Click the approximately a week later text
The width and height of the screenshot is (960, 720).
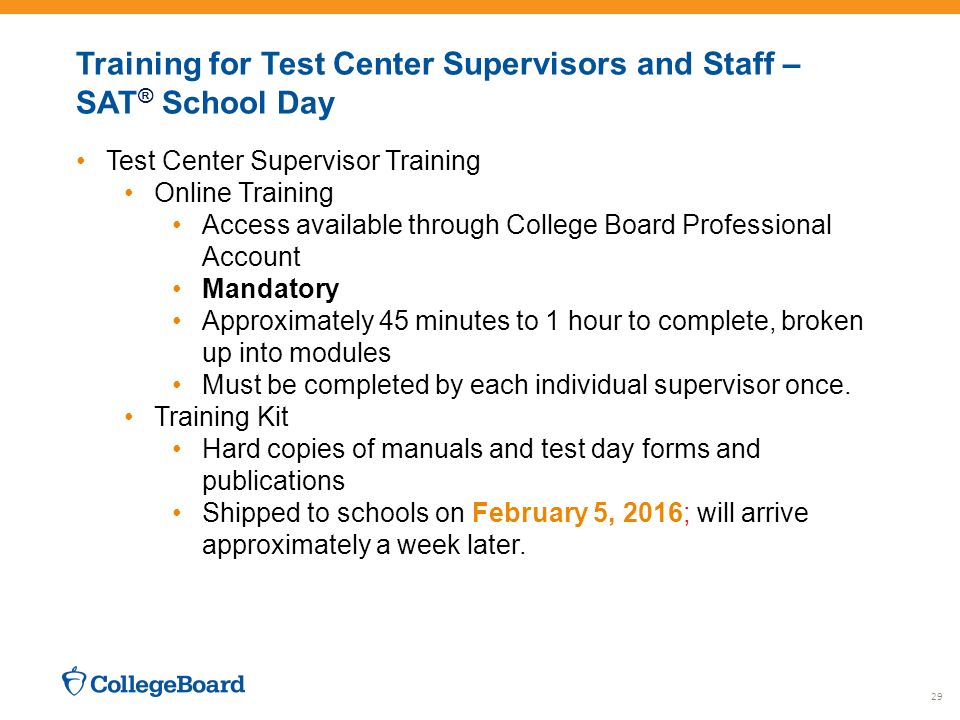tap(364, 545)
